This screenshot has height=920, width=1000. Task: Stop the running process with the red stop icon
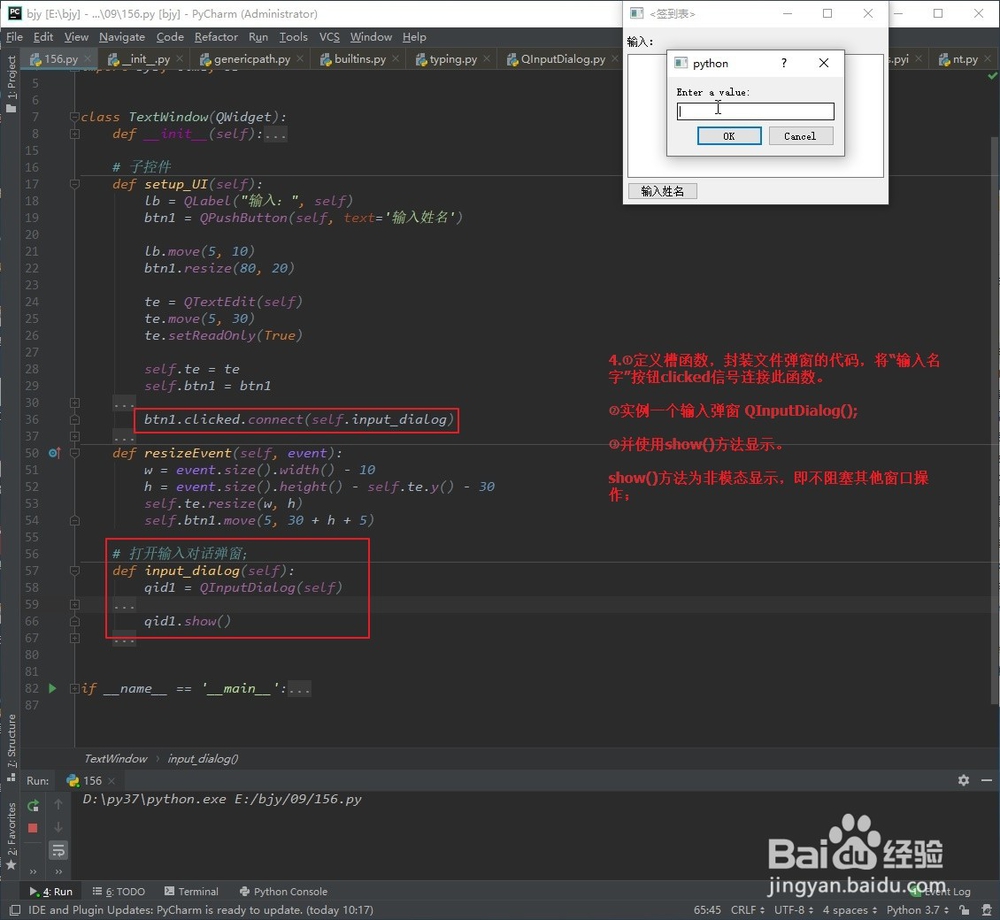[x=33, y=828]
